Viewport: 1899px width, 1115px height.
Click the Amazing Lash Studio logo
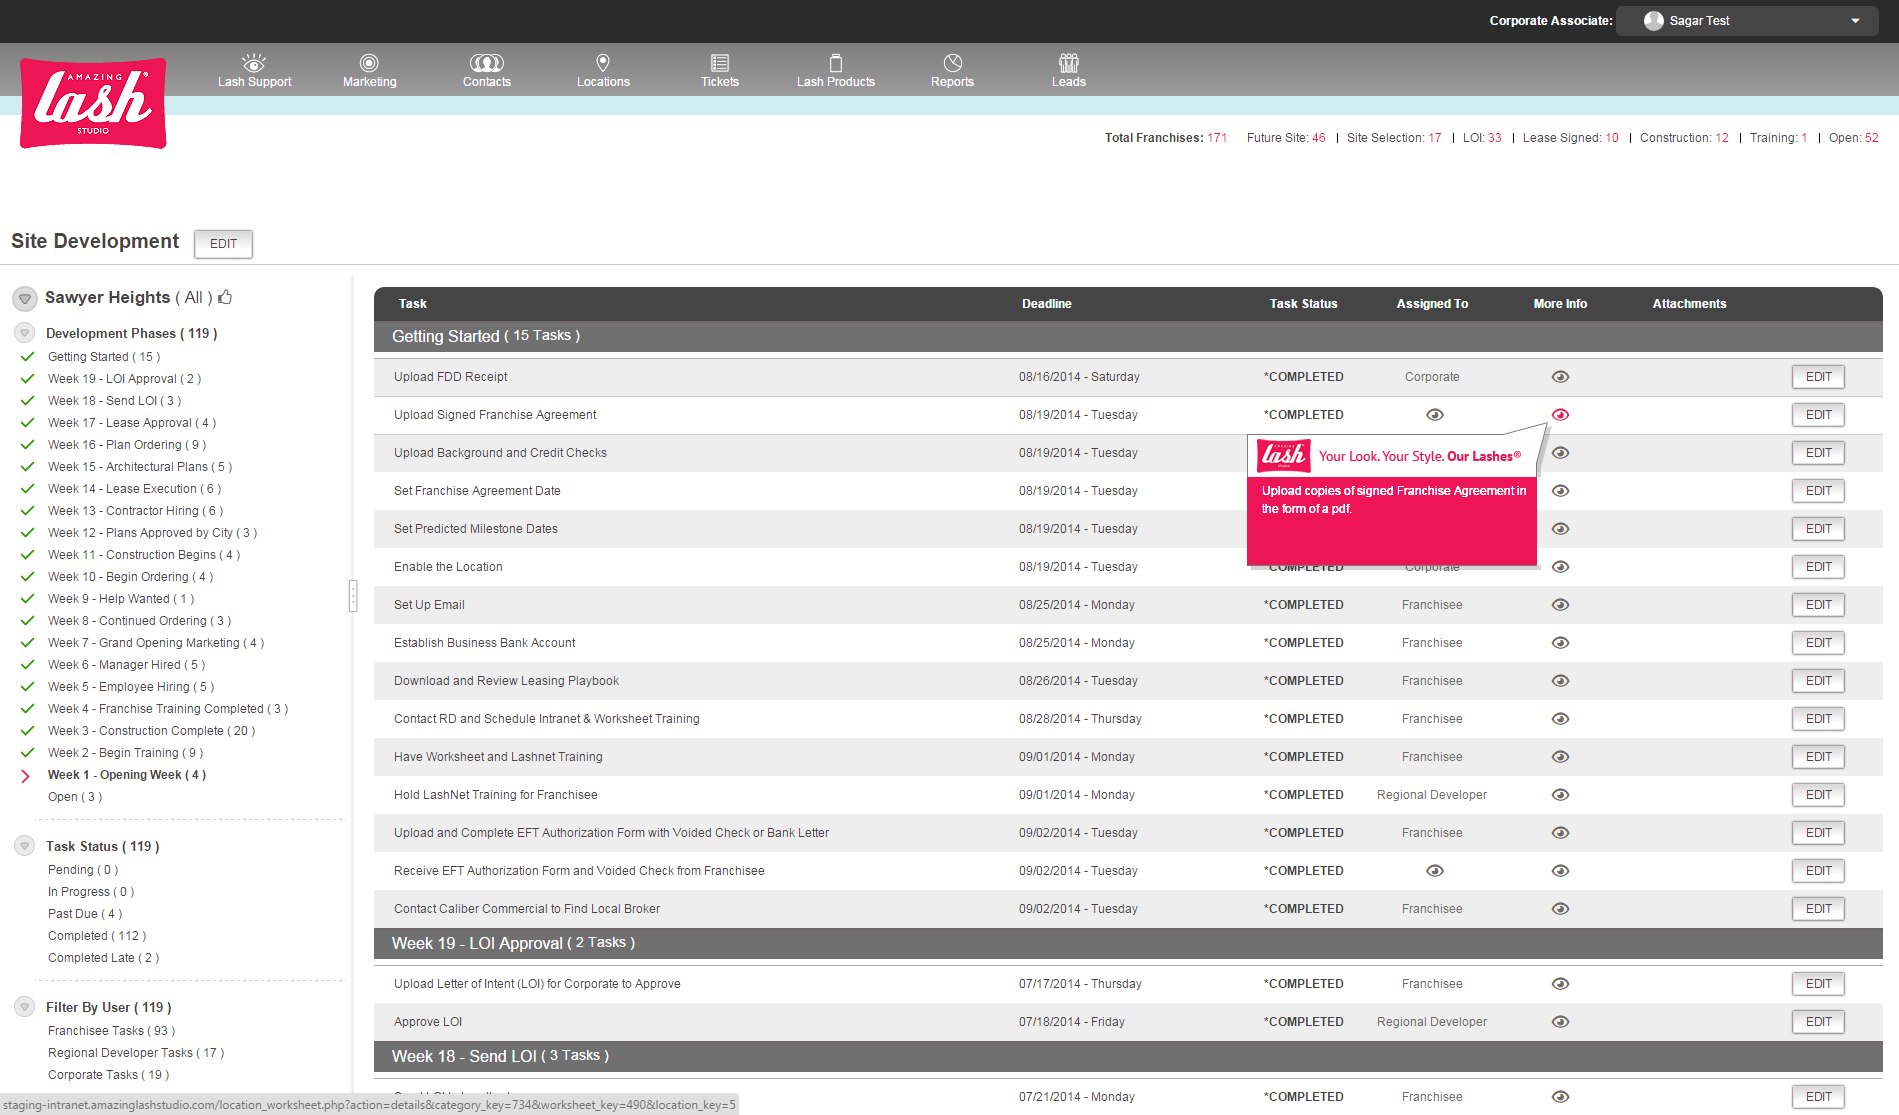pos(93,103)
